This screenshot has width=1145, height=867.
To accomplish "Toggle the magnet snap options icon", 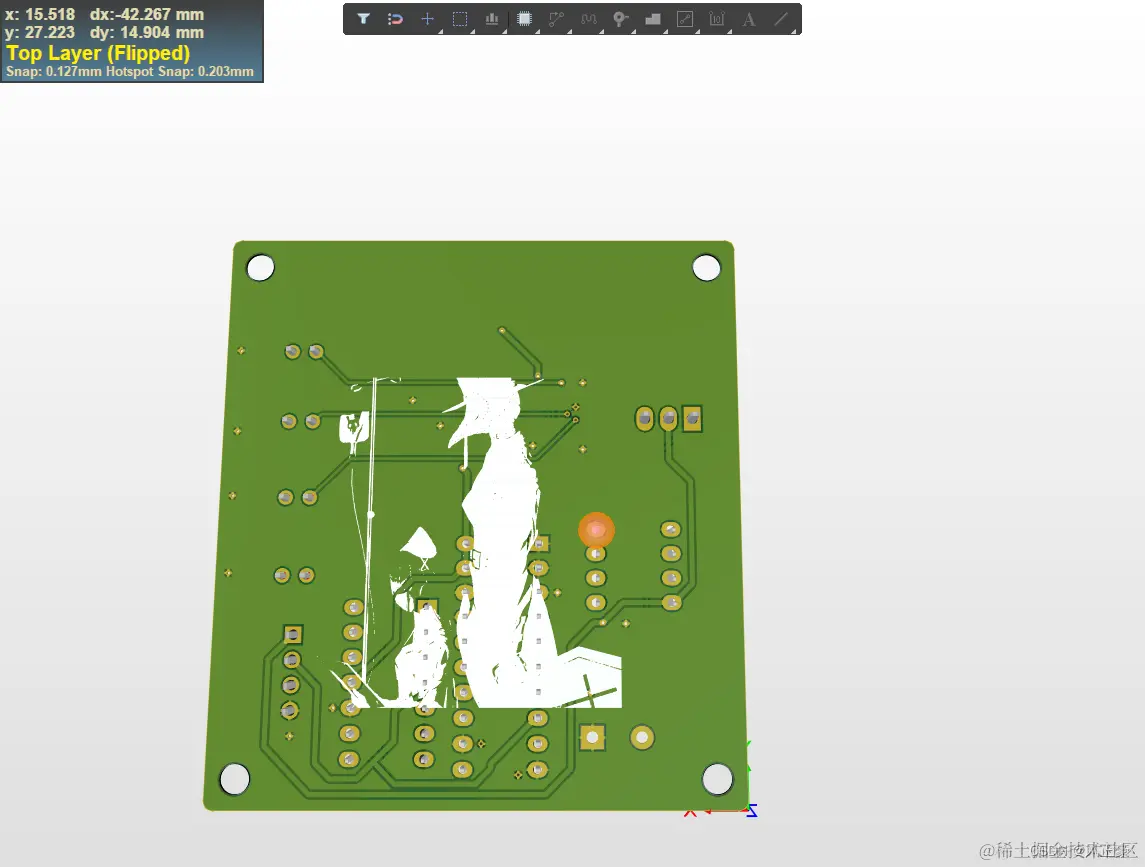I will click(395, 19).
